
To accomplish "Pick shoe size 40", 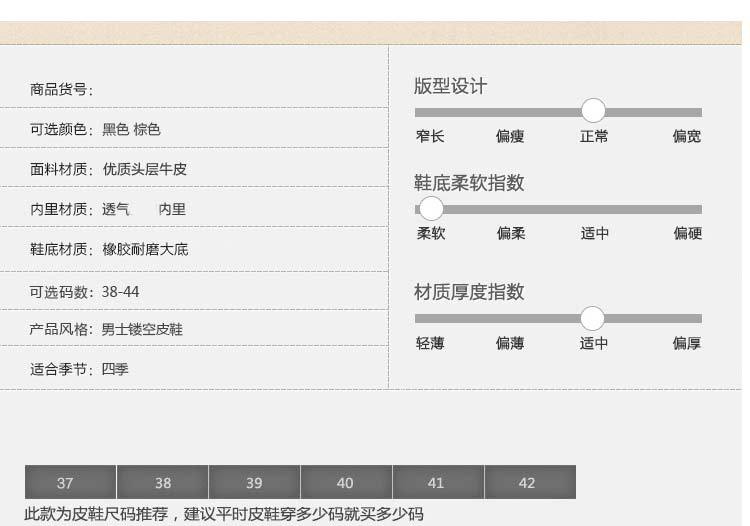I will [x=346, y=482].
